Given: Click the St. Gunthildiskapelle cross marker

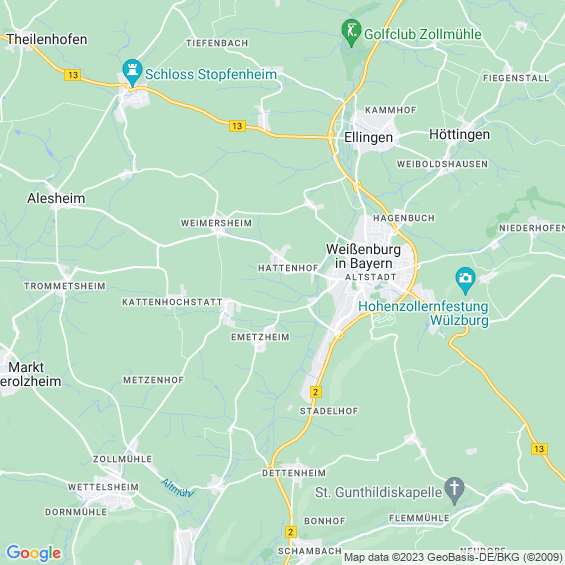Looking at the screenshot, I should click(454, 490).
